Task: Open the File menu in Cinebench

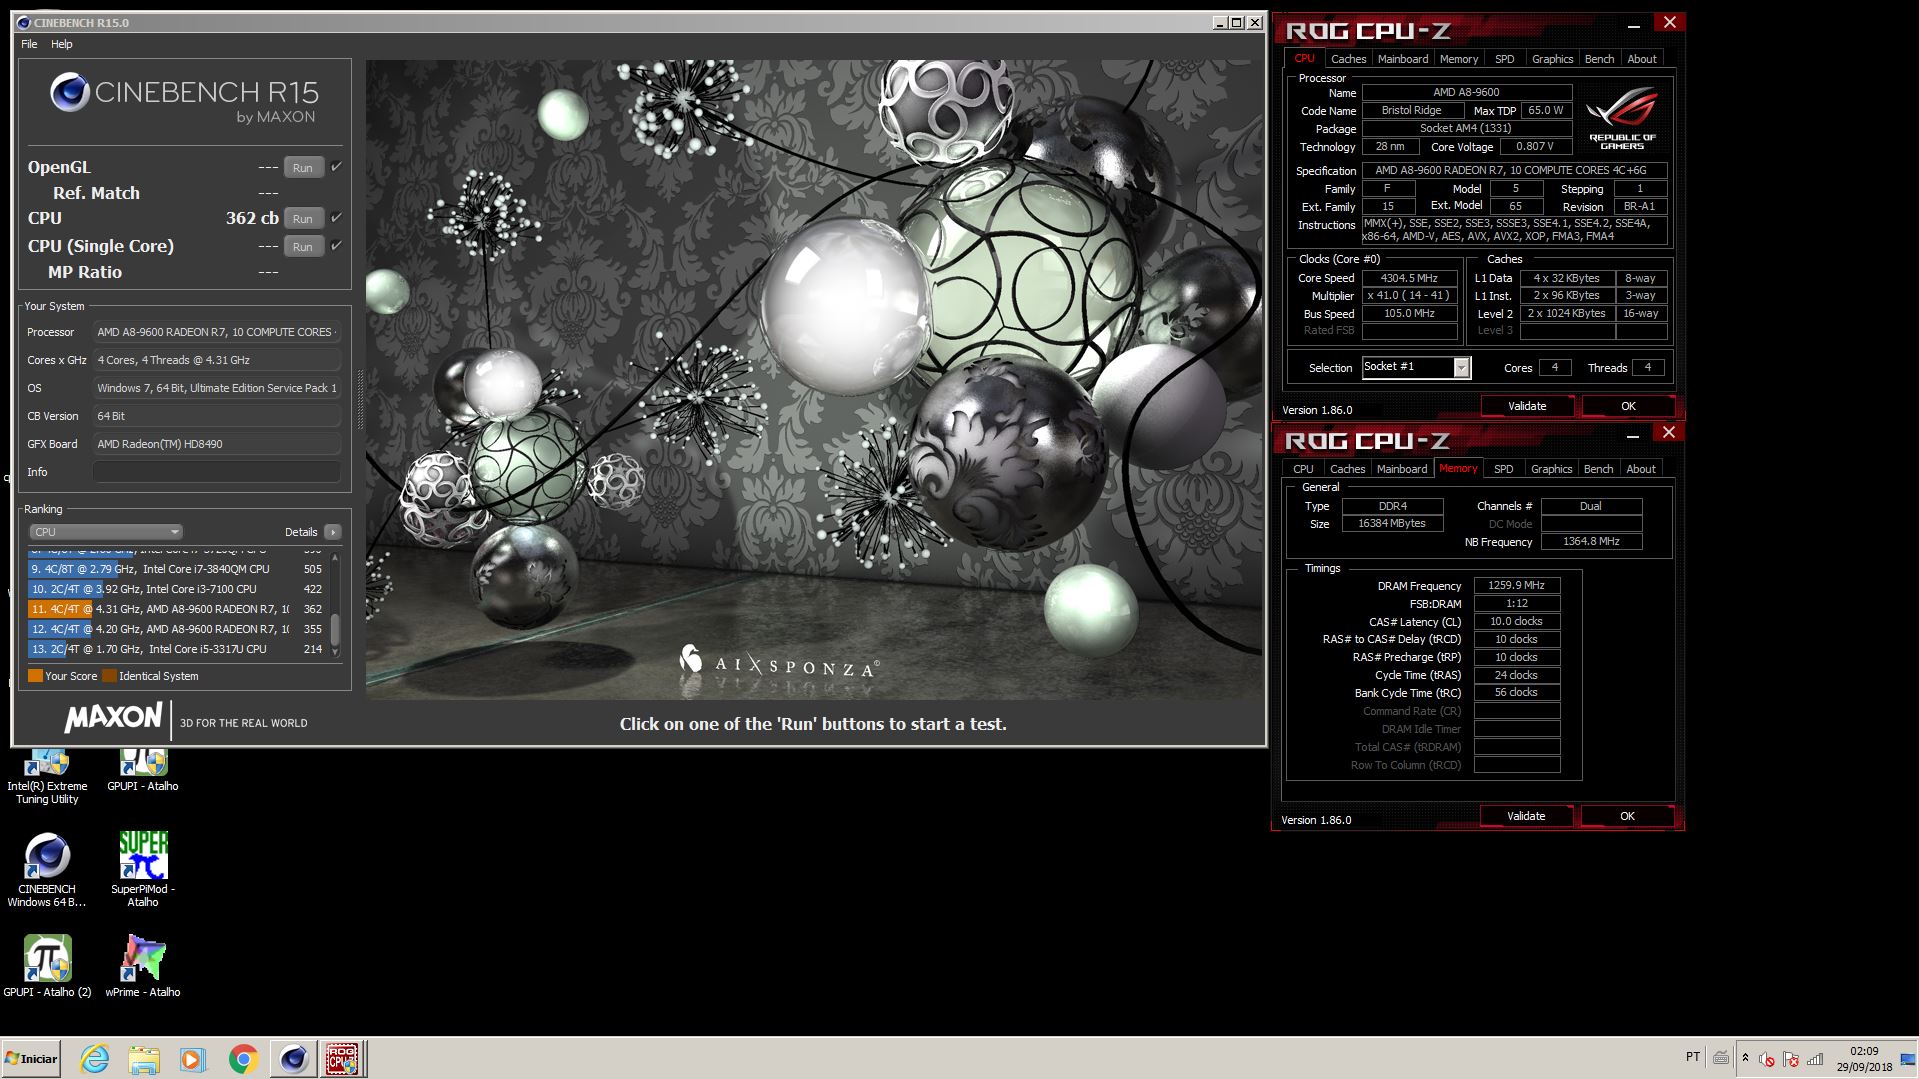Action: [x=29, y=44]
